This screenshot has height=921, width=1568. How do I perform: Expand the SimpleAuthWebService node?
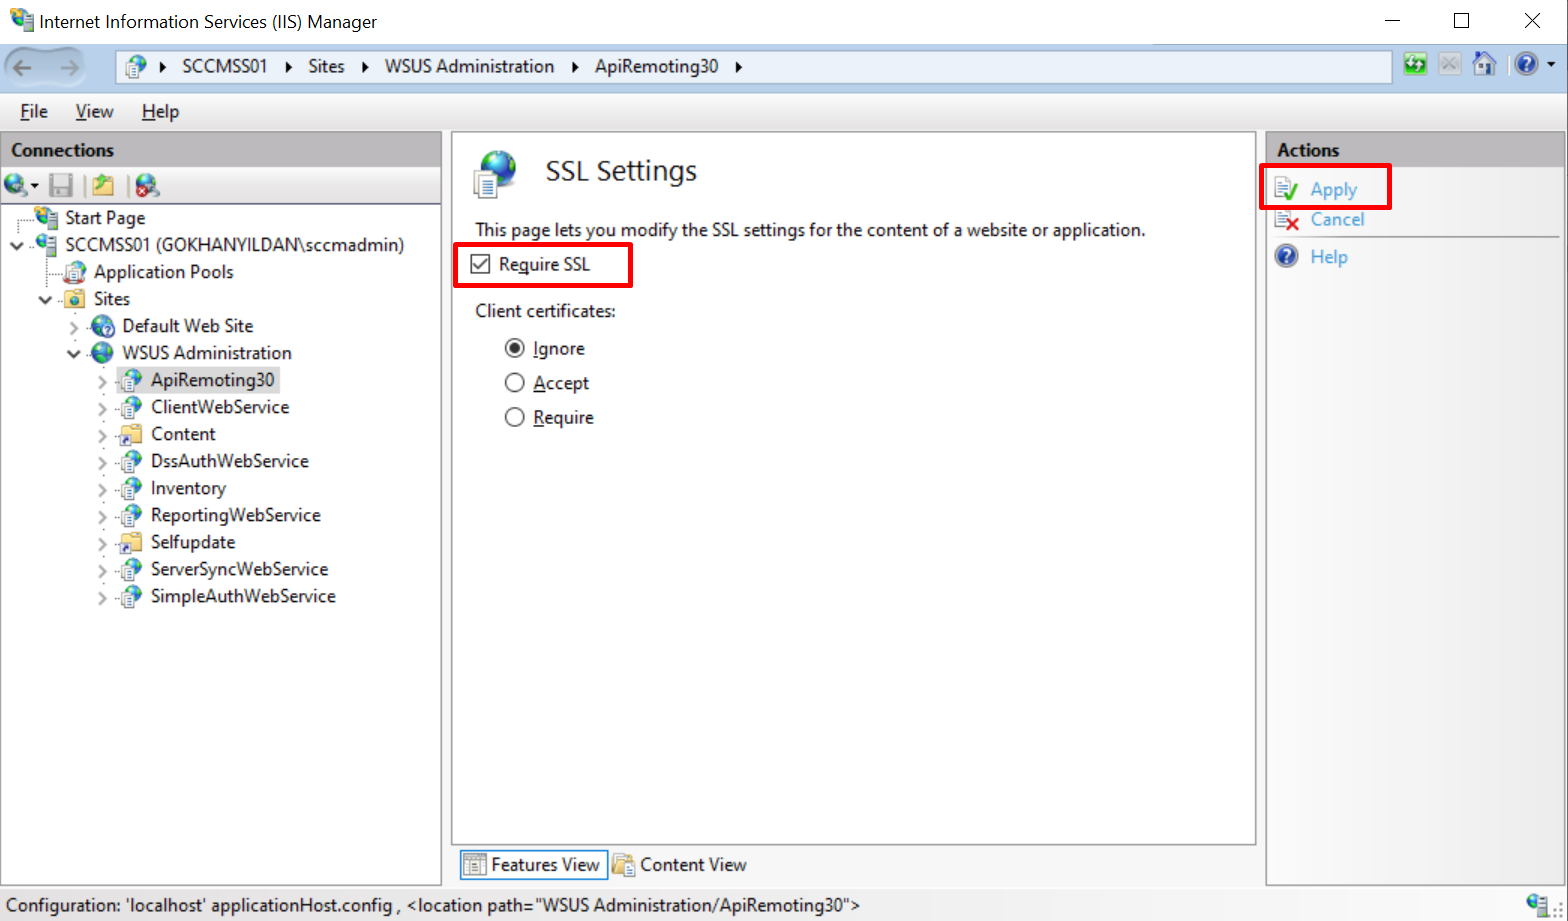tap(103, 597)
